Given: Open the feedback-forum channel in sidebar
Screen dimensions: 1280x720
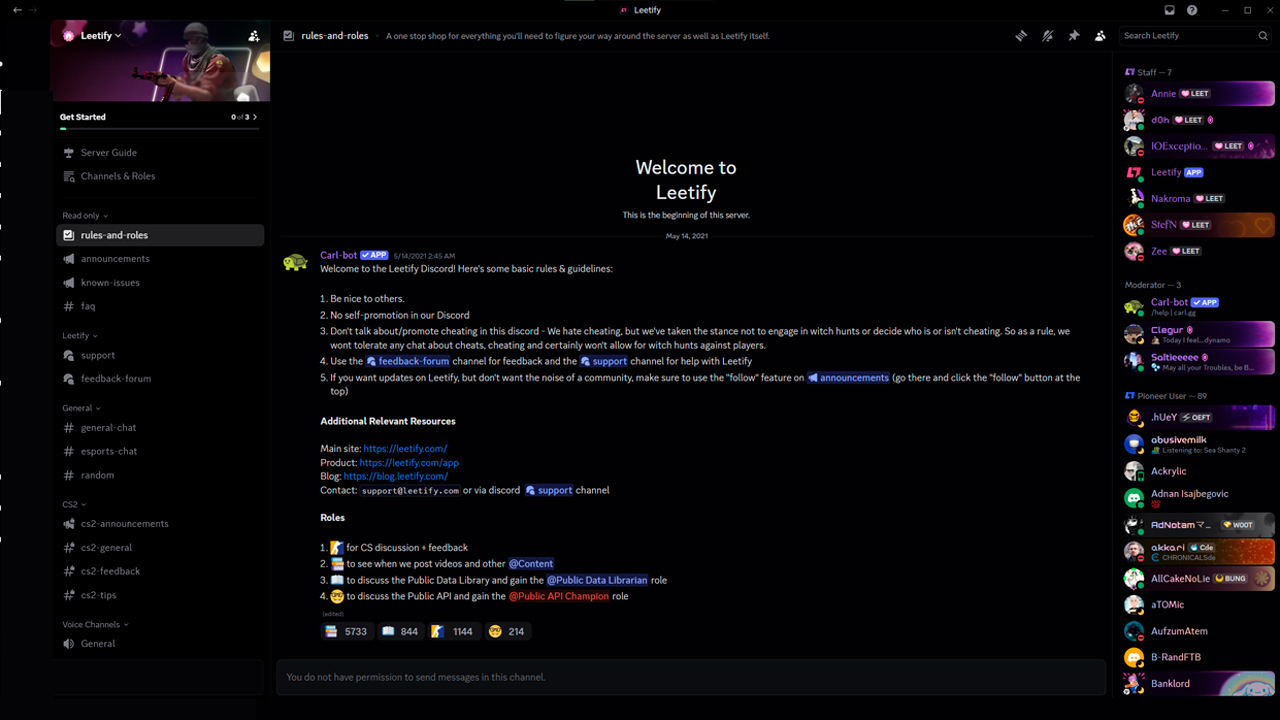Looking at the screenshot, I should [160, 379].
